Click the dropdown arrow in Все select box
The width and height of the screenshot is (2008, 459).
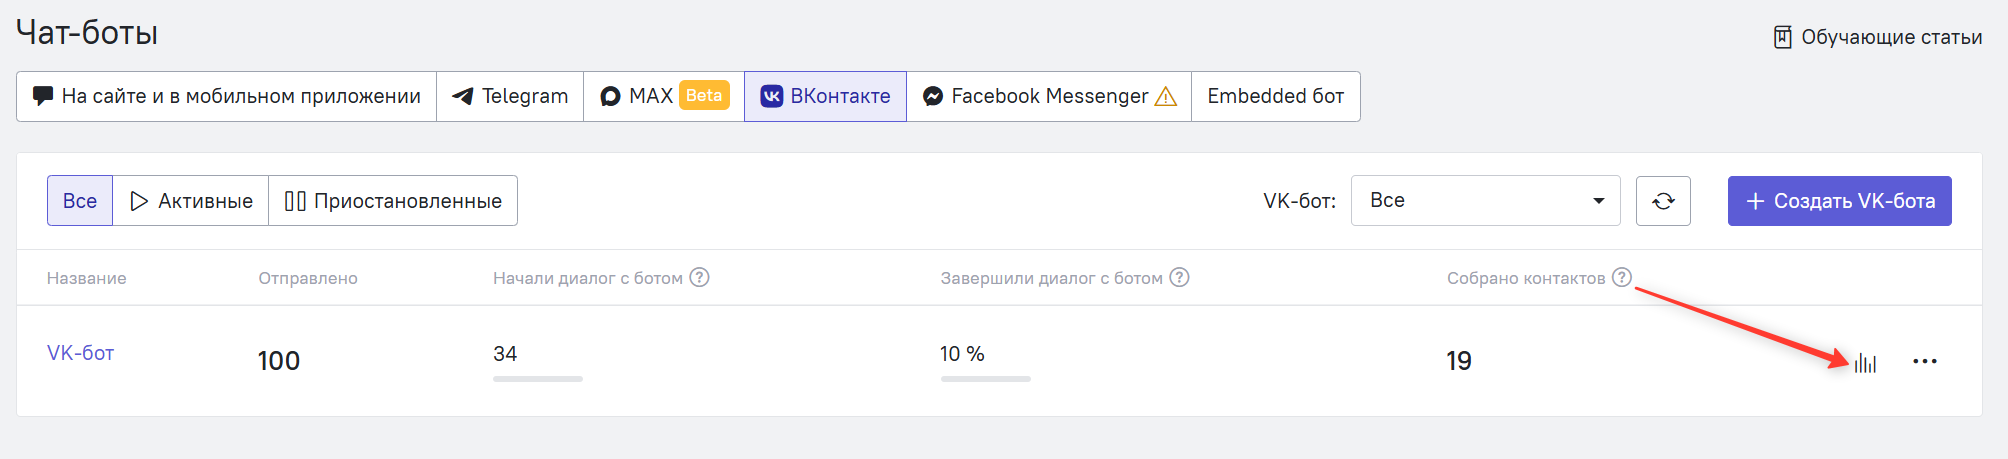[1599, 201]
